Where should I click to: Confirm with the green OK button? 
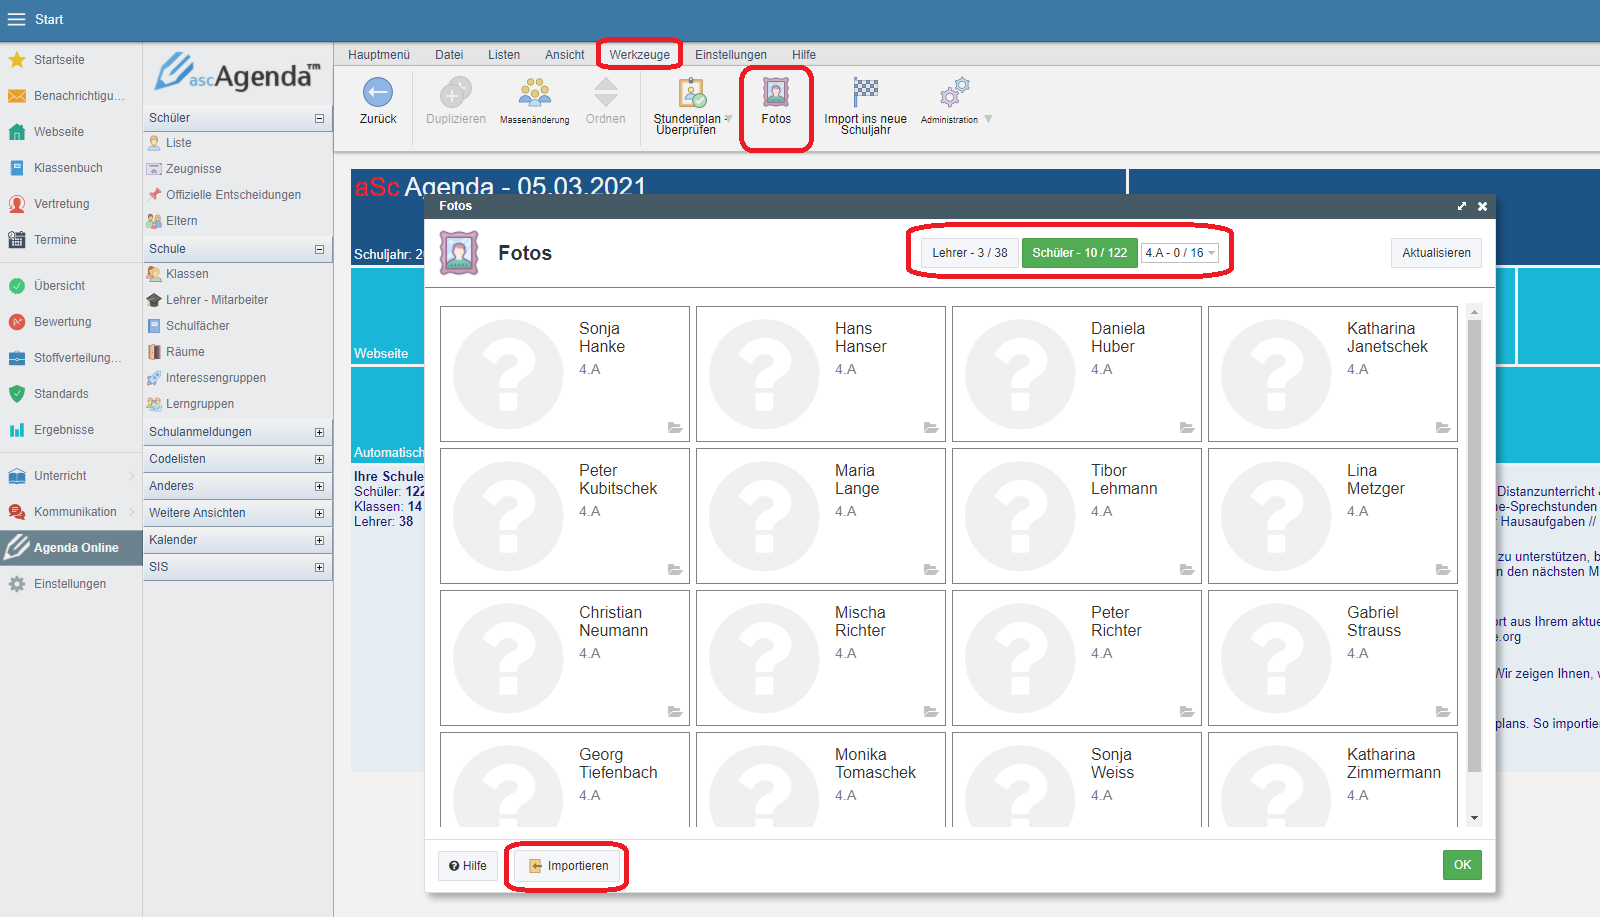pyautogui.click(x=1462, y=865)
